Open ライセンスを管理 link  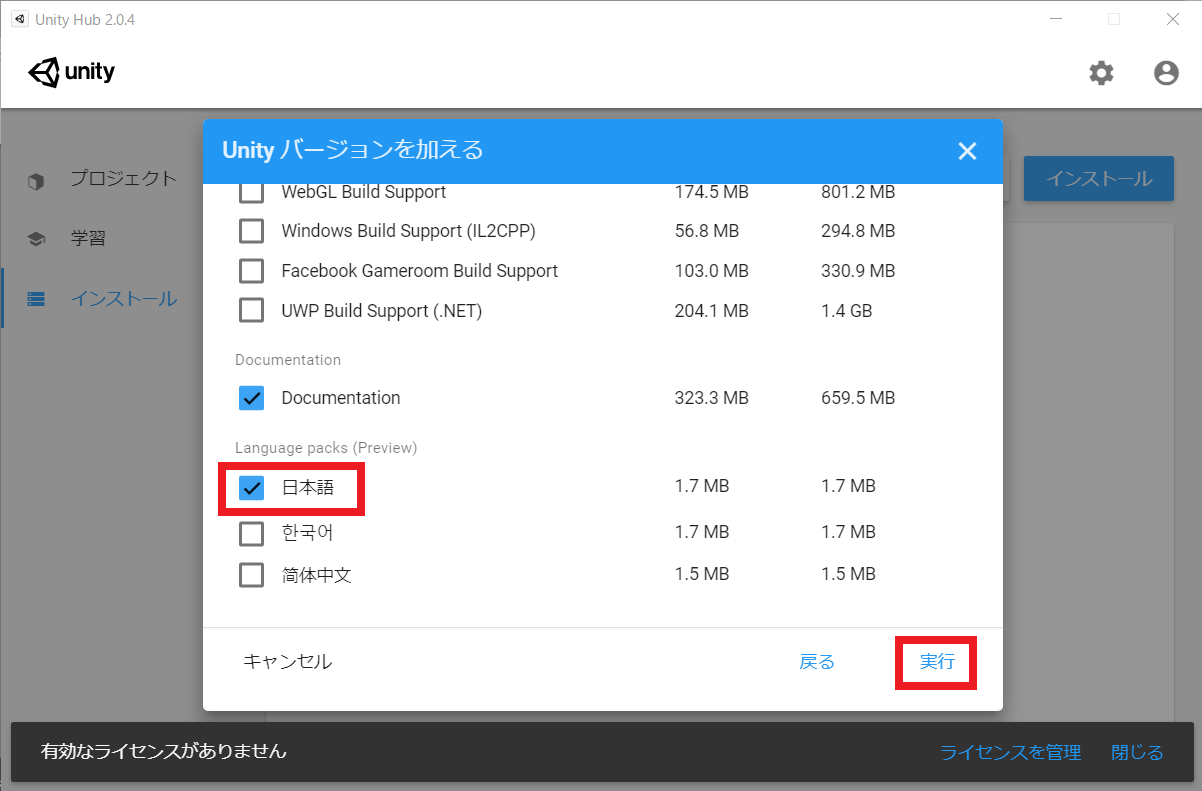pyautogui.click(x=1010, y=752)
